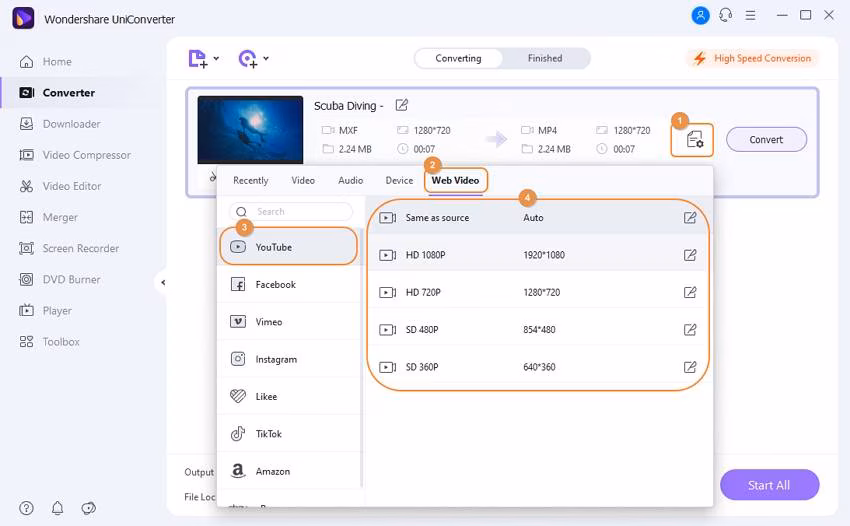Open the feedback chat icon
850x526 pixels.
coord(88,508)
